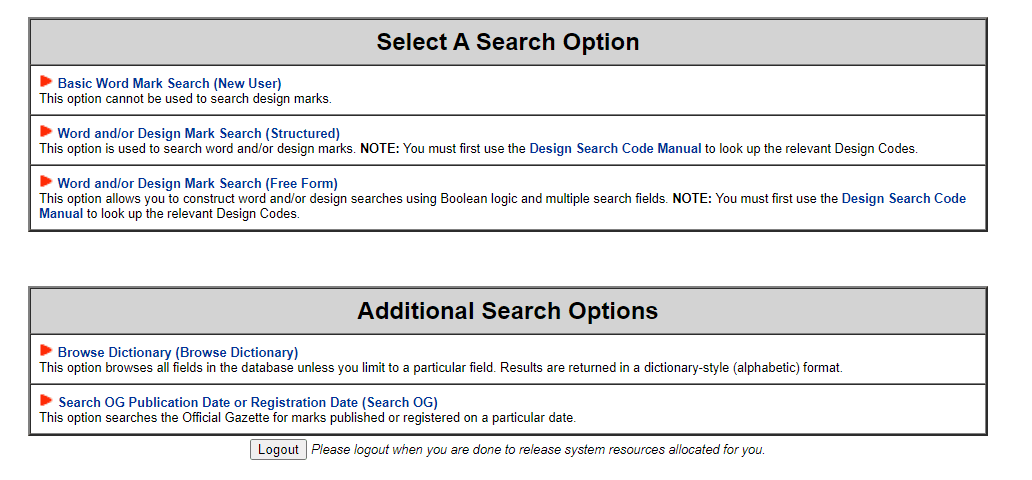Click the "Please logout when you are done" notice
Viewport: 1032px width, 480px height.
click(x=538, y=450)
